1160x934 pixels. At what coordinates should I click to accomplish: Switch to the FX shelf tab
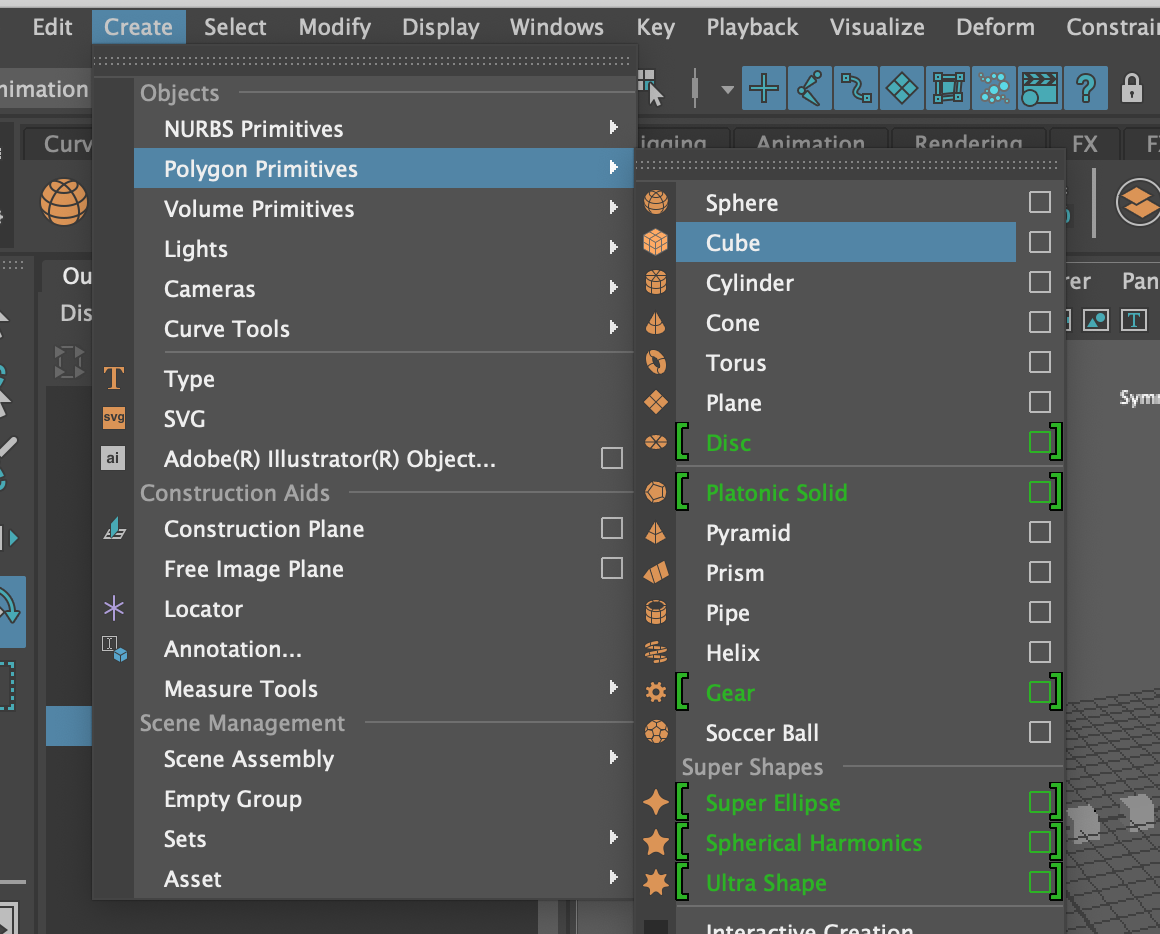point(1084,144)
